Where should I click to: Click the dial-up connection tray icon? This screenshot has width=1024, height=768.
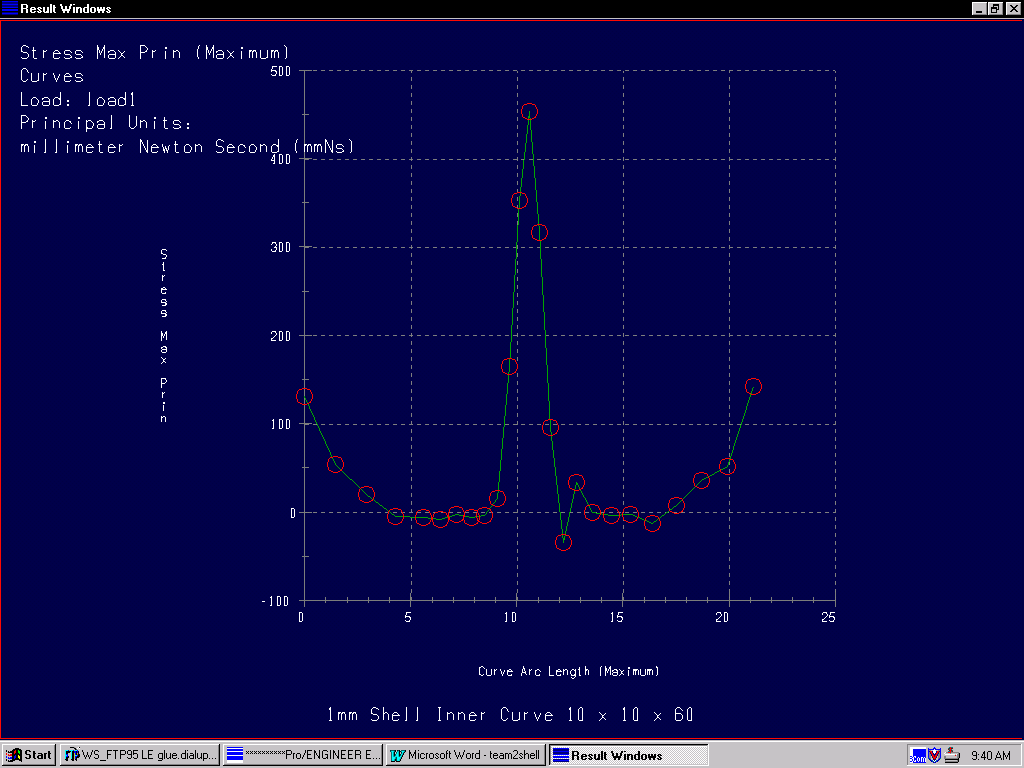918,755
